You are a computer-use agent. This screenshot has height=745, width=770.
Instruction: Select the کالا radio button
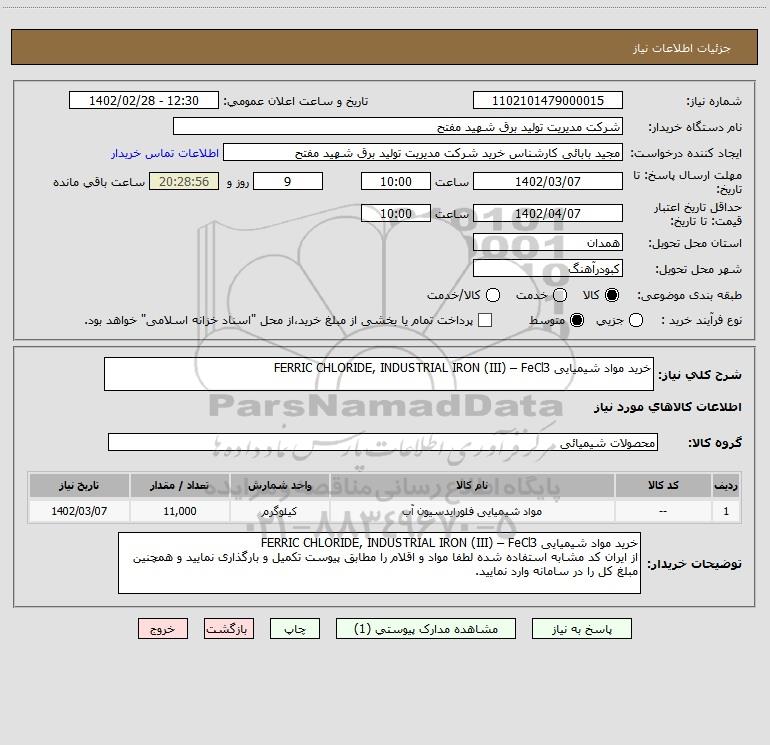pyautogui.click(x=612, y=295)
